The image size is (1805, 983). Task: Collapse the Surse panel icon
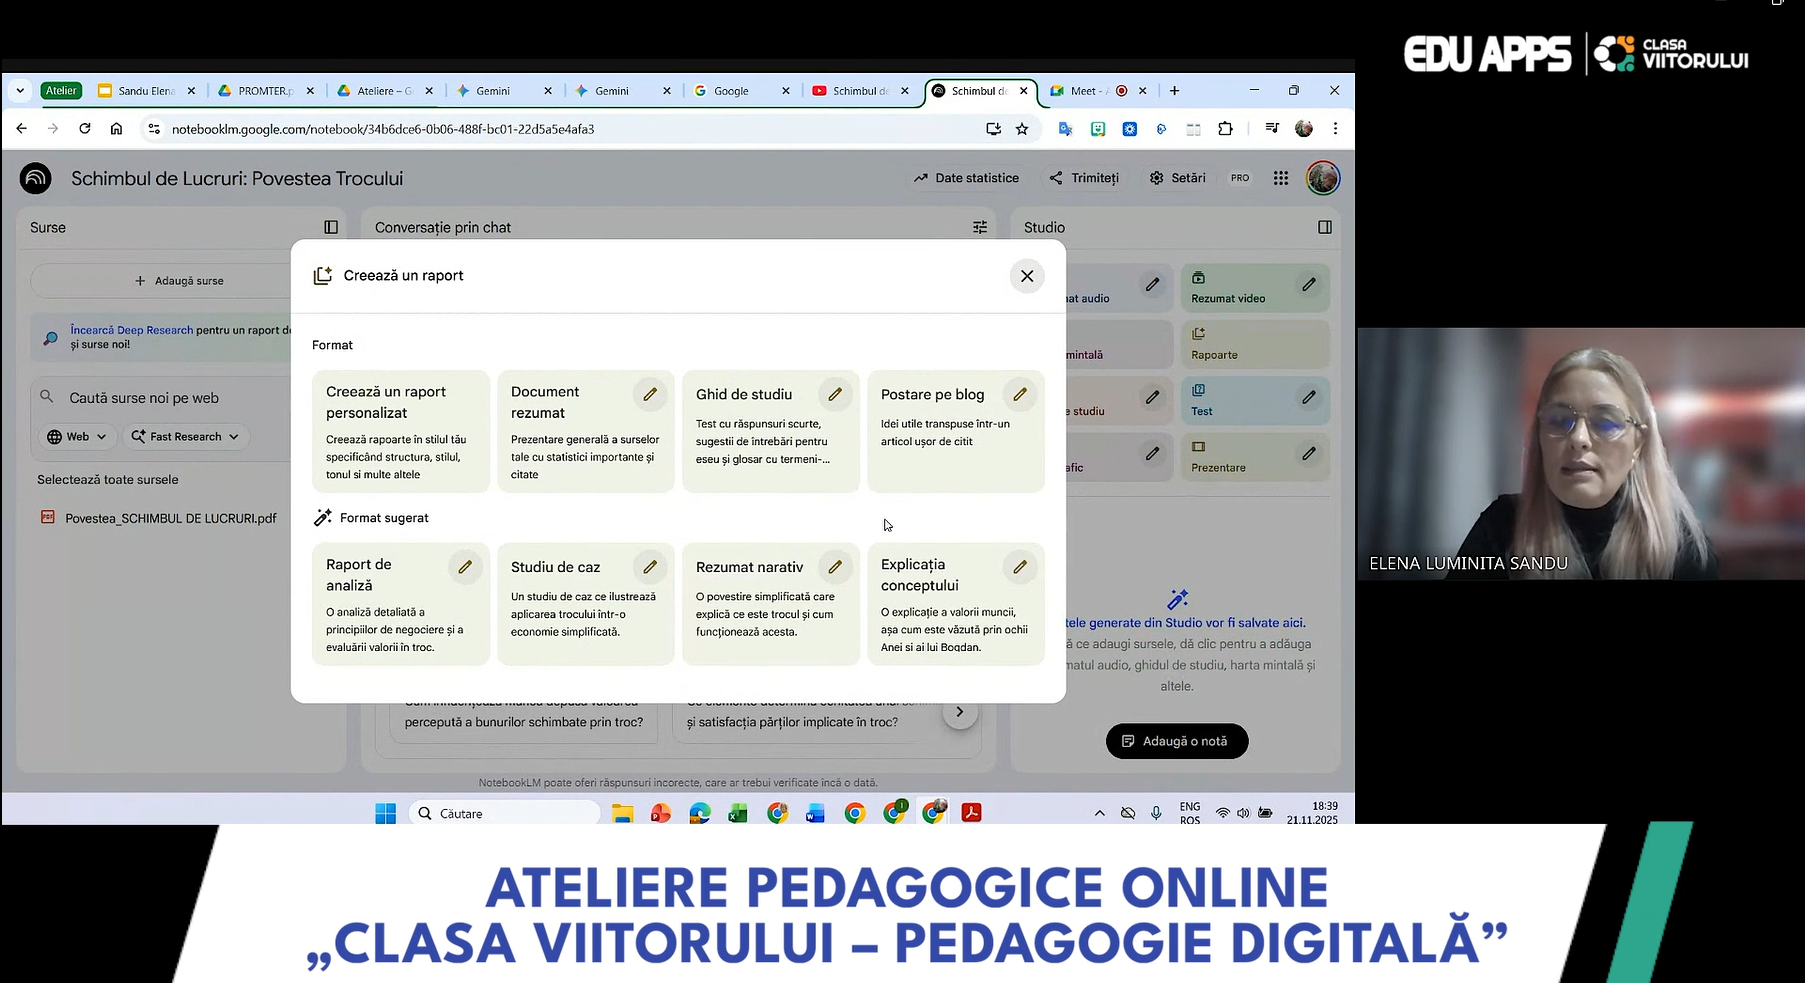click(331, 227)
